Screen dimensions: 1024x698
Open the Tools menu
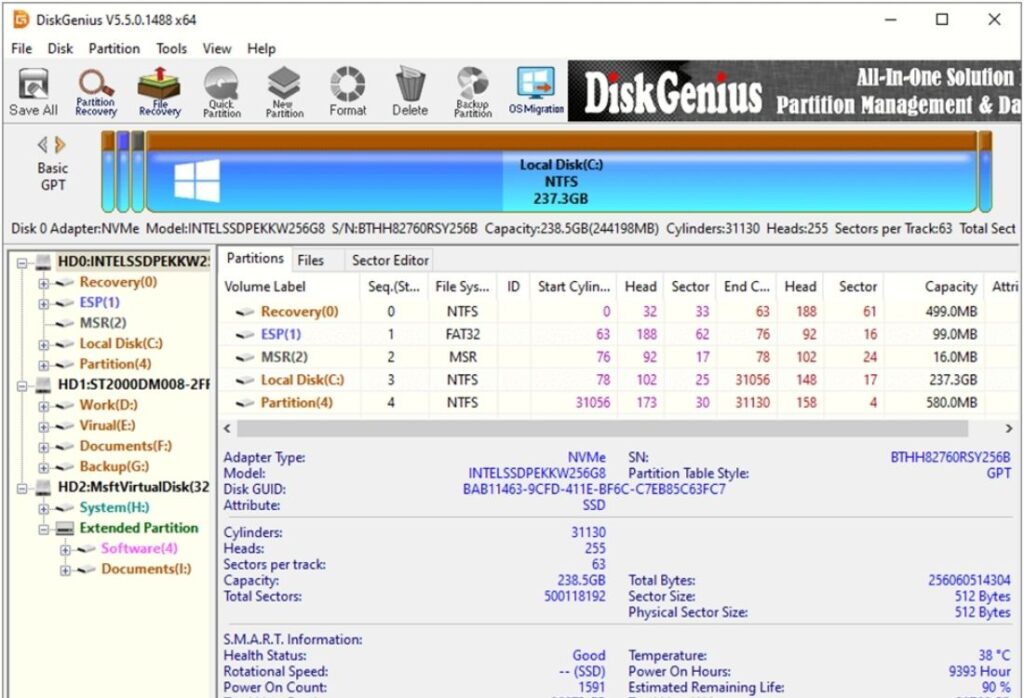pyautogui.click(x=171, y=48)
